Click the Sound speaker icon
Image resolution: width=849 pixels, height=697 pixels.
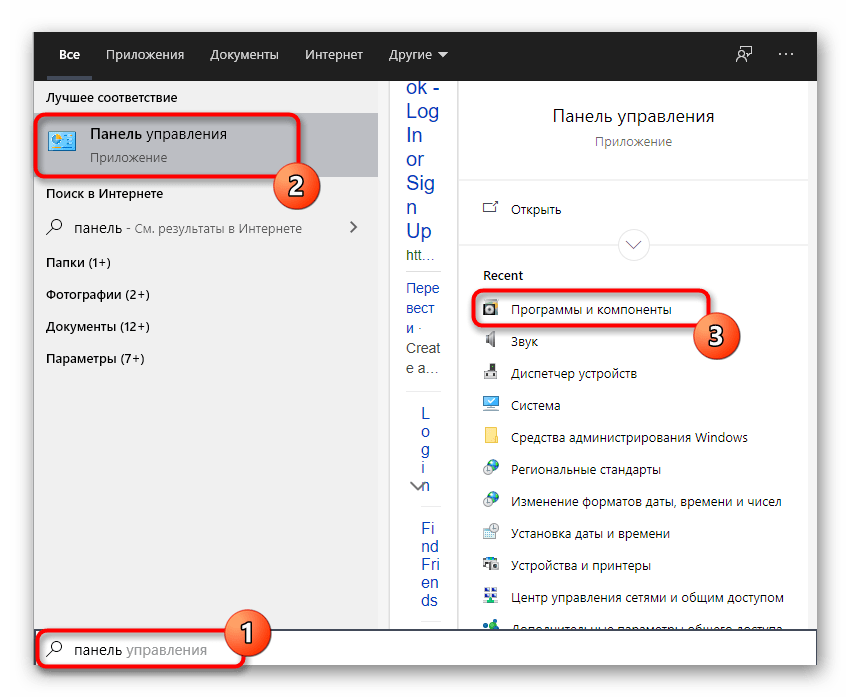[490, 341]
